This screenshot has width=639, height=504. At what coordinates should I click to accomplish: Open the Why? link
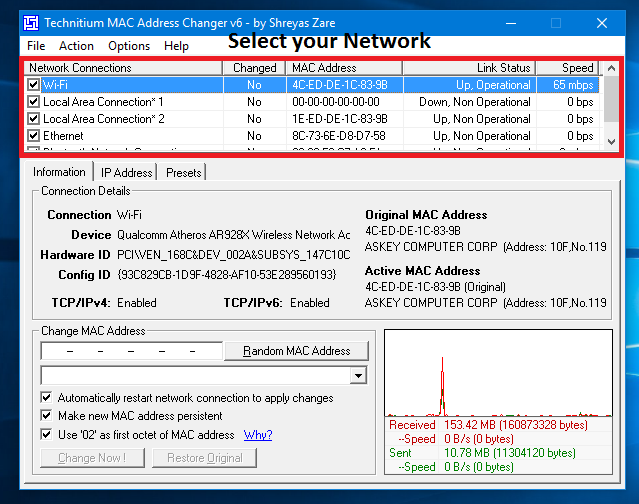(258, 435)
